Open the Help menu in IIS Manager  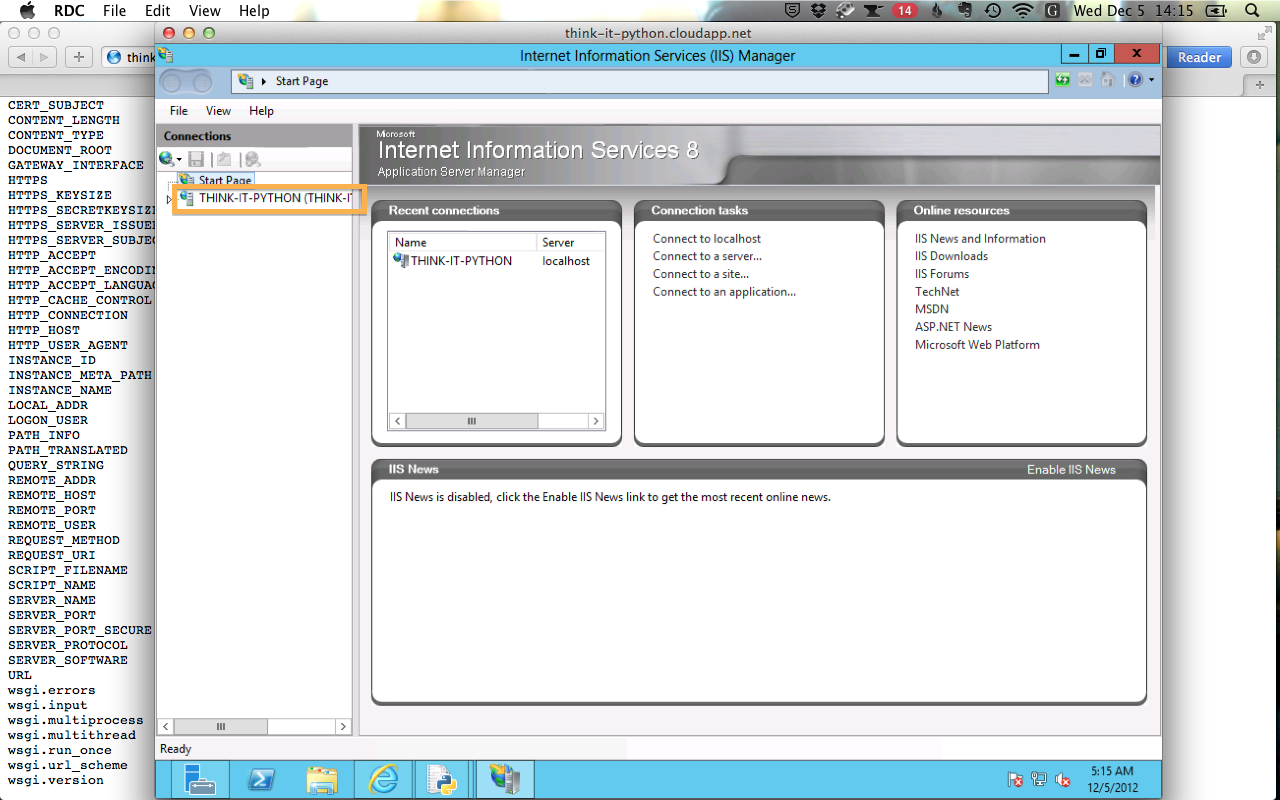[x=262, y=111]
